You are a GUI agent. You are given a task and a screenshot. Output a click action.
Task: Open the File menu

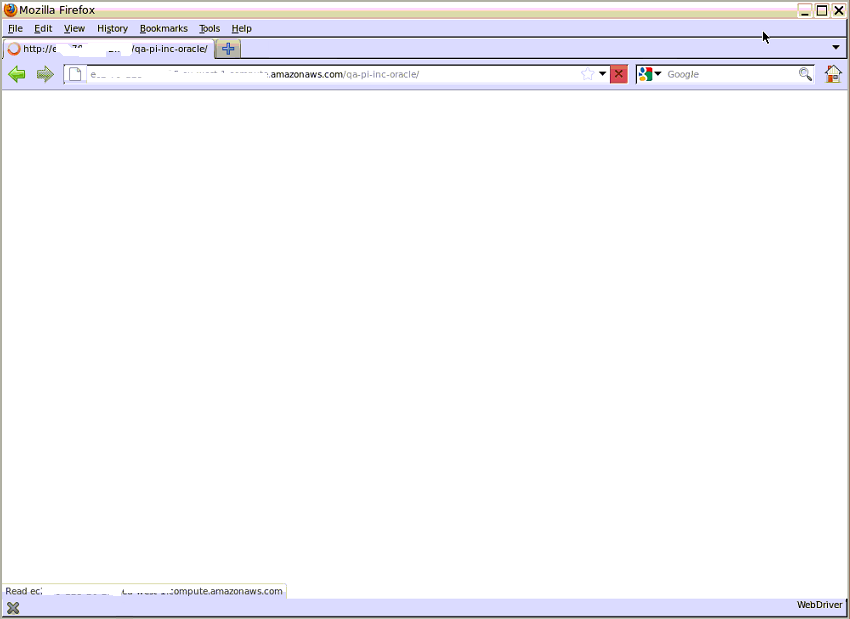pyautogui.click(x=15, y=29)
